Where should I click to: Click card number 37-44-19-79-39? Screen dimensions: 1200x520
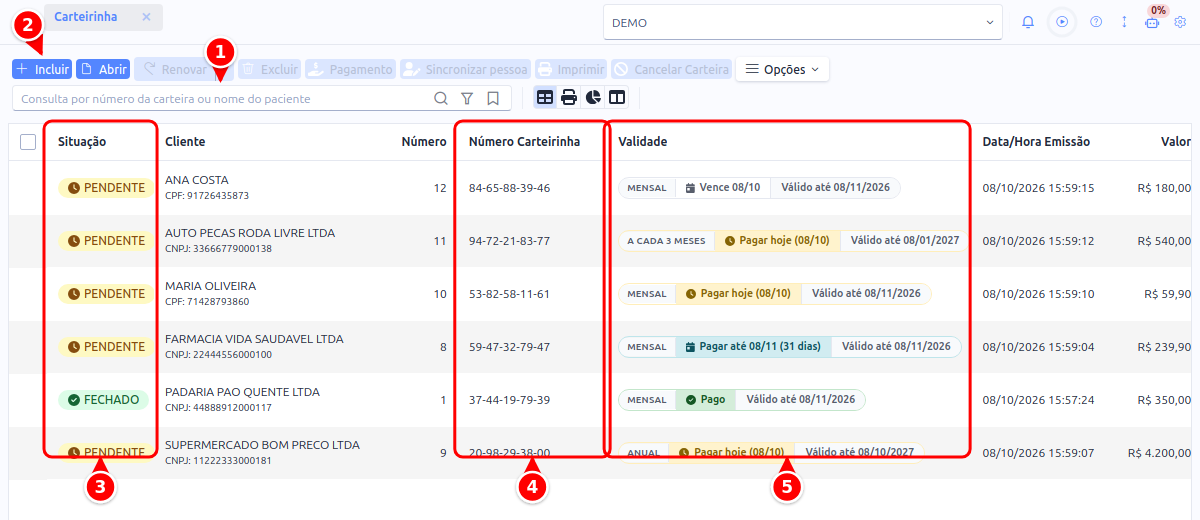(509, 400)
